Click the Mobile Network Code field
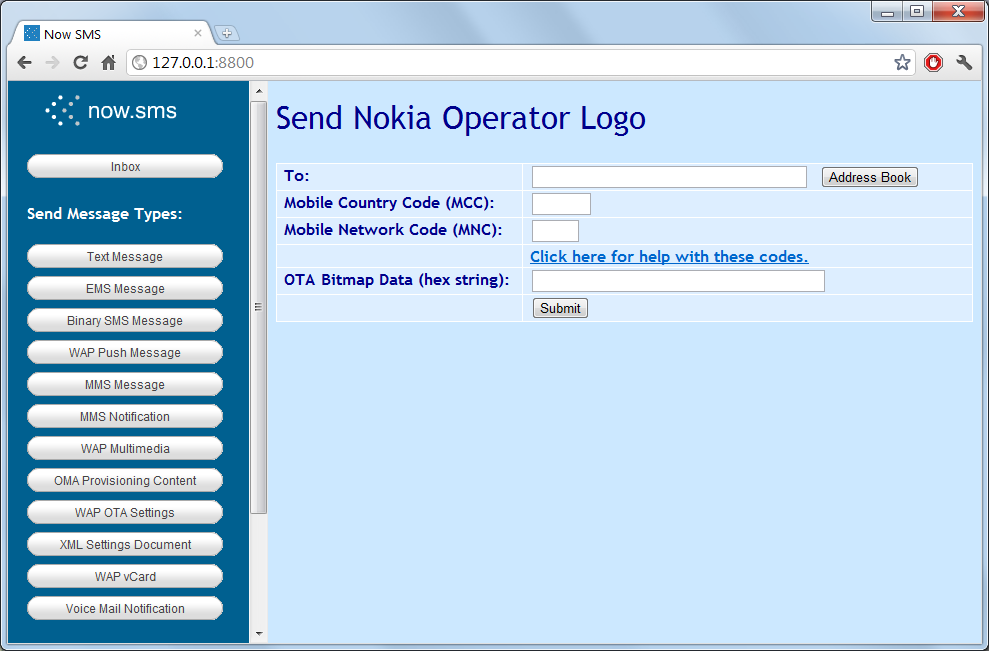989x651 pixels. tap(555, 231)
